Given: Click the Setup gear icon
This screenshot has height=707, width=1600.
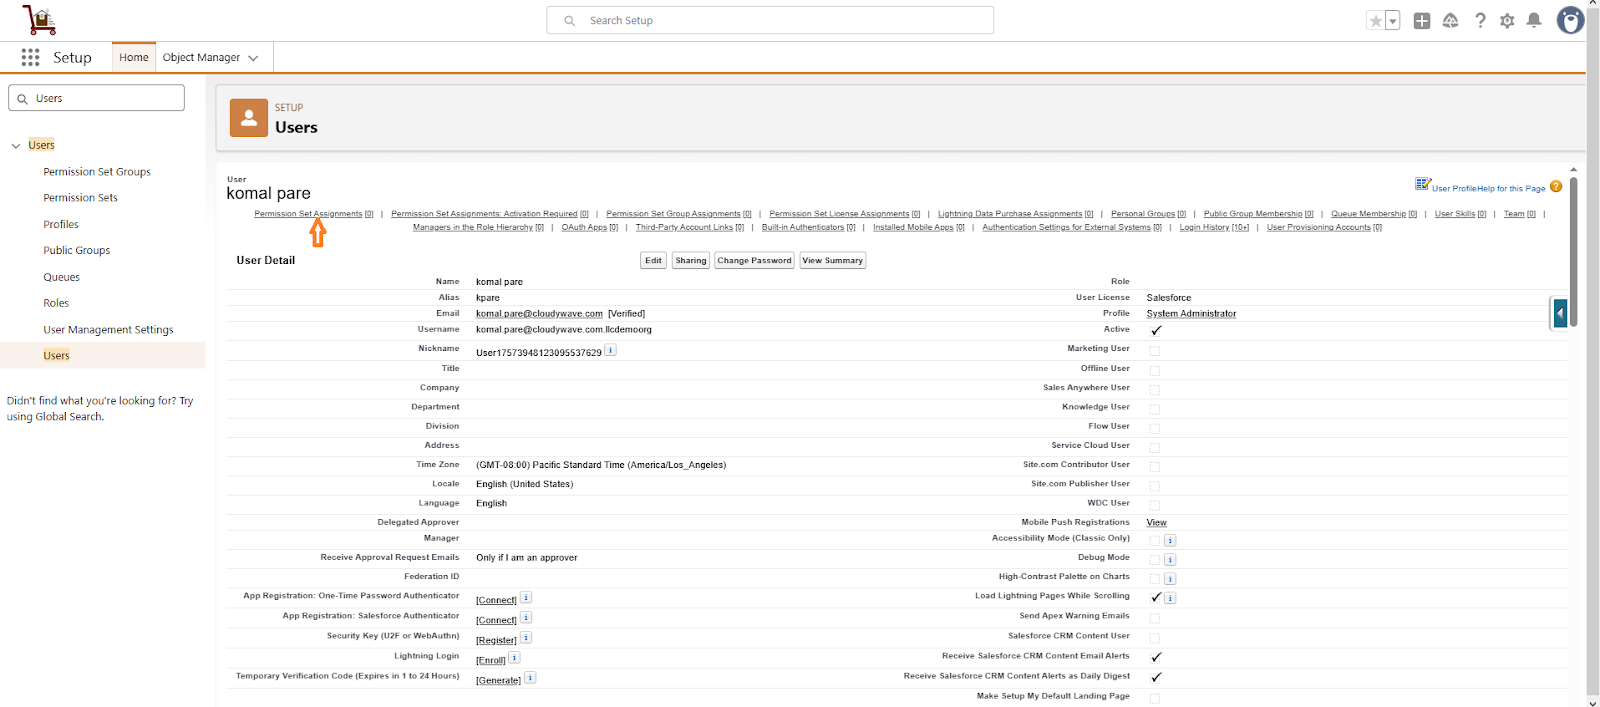Looking at the screenshot, I should (1507, 21).
